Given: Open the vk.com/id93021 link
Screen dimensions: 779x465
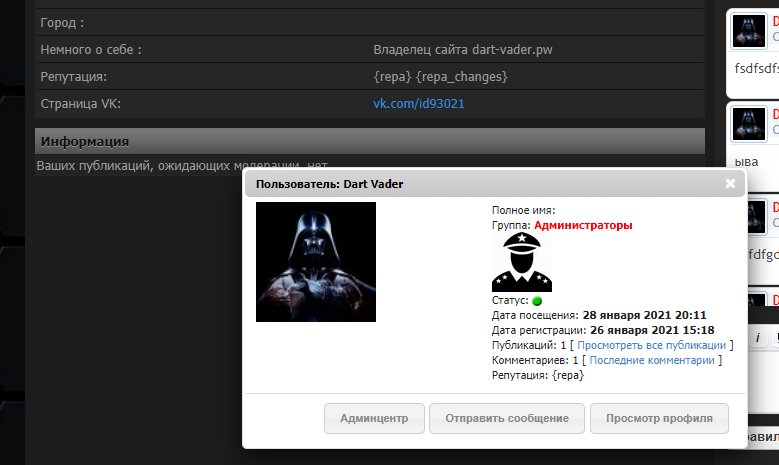Looking at the screenshot, I should coord(419,104).
